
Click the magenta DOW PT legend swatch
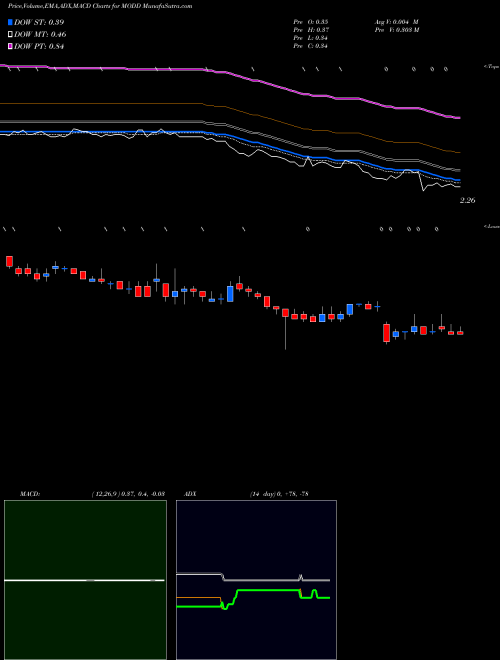coord(10,47)
